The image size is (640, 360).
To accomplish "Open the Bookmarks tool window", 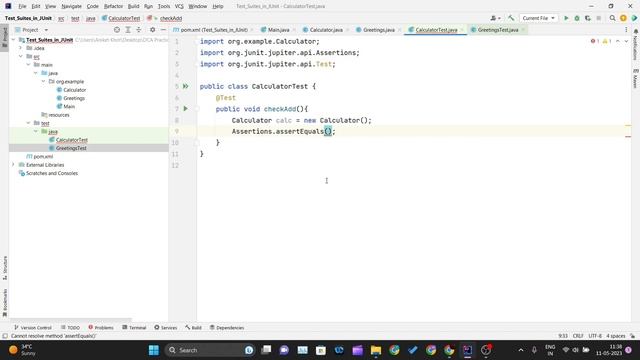I will pos(5,303).
